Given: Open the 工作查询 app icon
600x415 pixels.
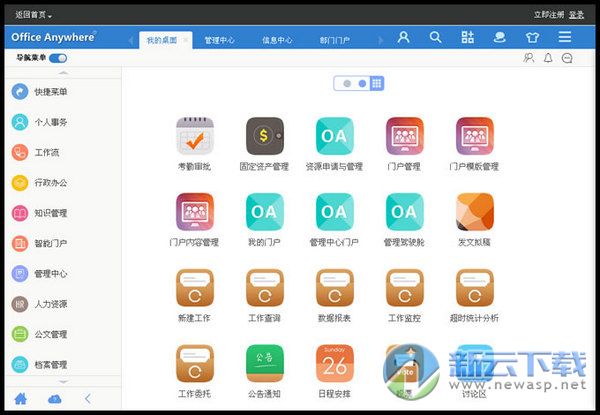Looking at the screenshot, I should [264, 288].
